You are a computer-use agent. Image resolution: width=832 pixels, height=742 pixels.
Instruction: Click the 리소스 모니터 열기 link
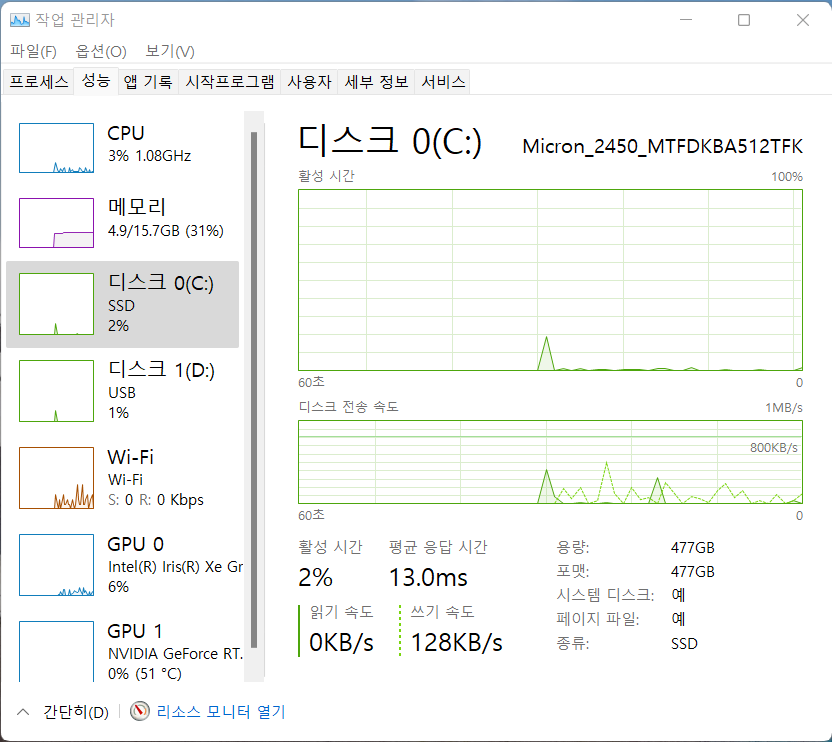pos(221,712)
